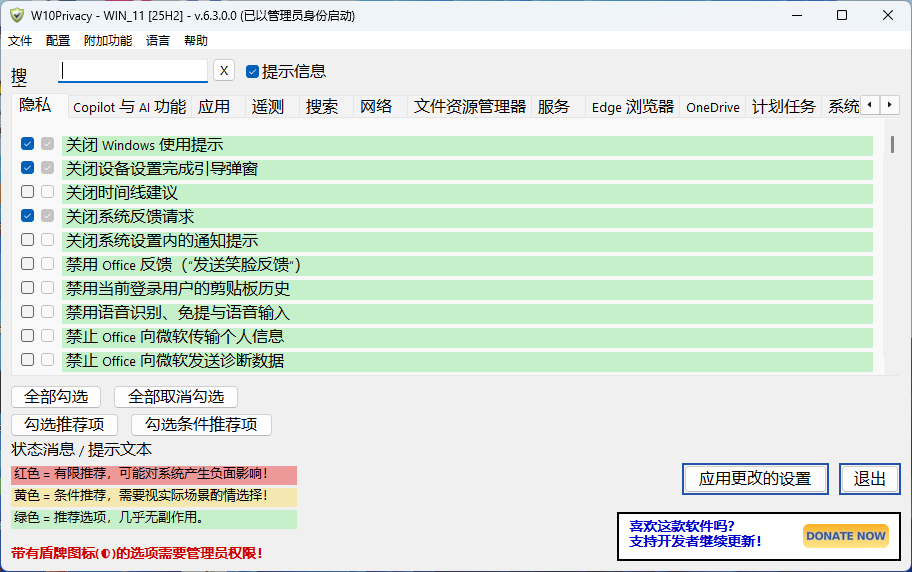The image size is (912, 572).
Task: Check 禁用当前登录用户的剪贴板历史 first checkbox
Action: coord(27,287)
